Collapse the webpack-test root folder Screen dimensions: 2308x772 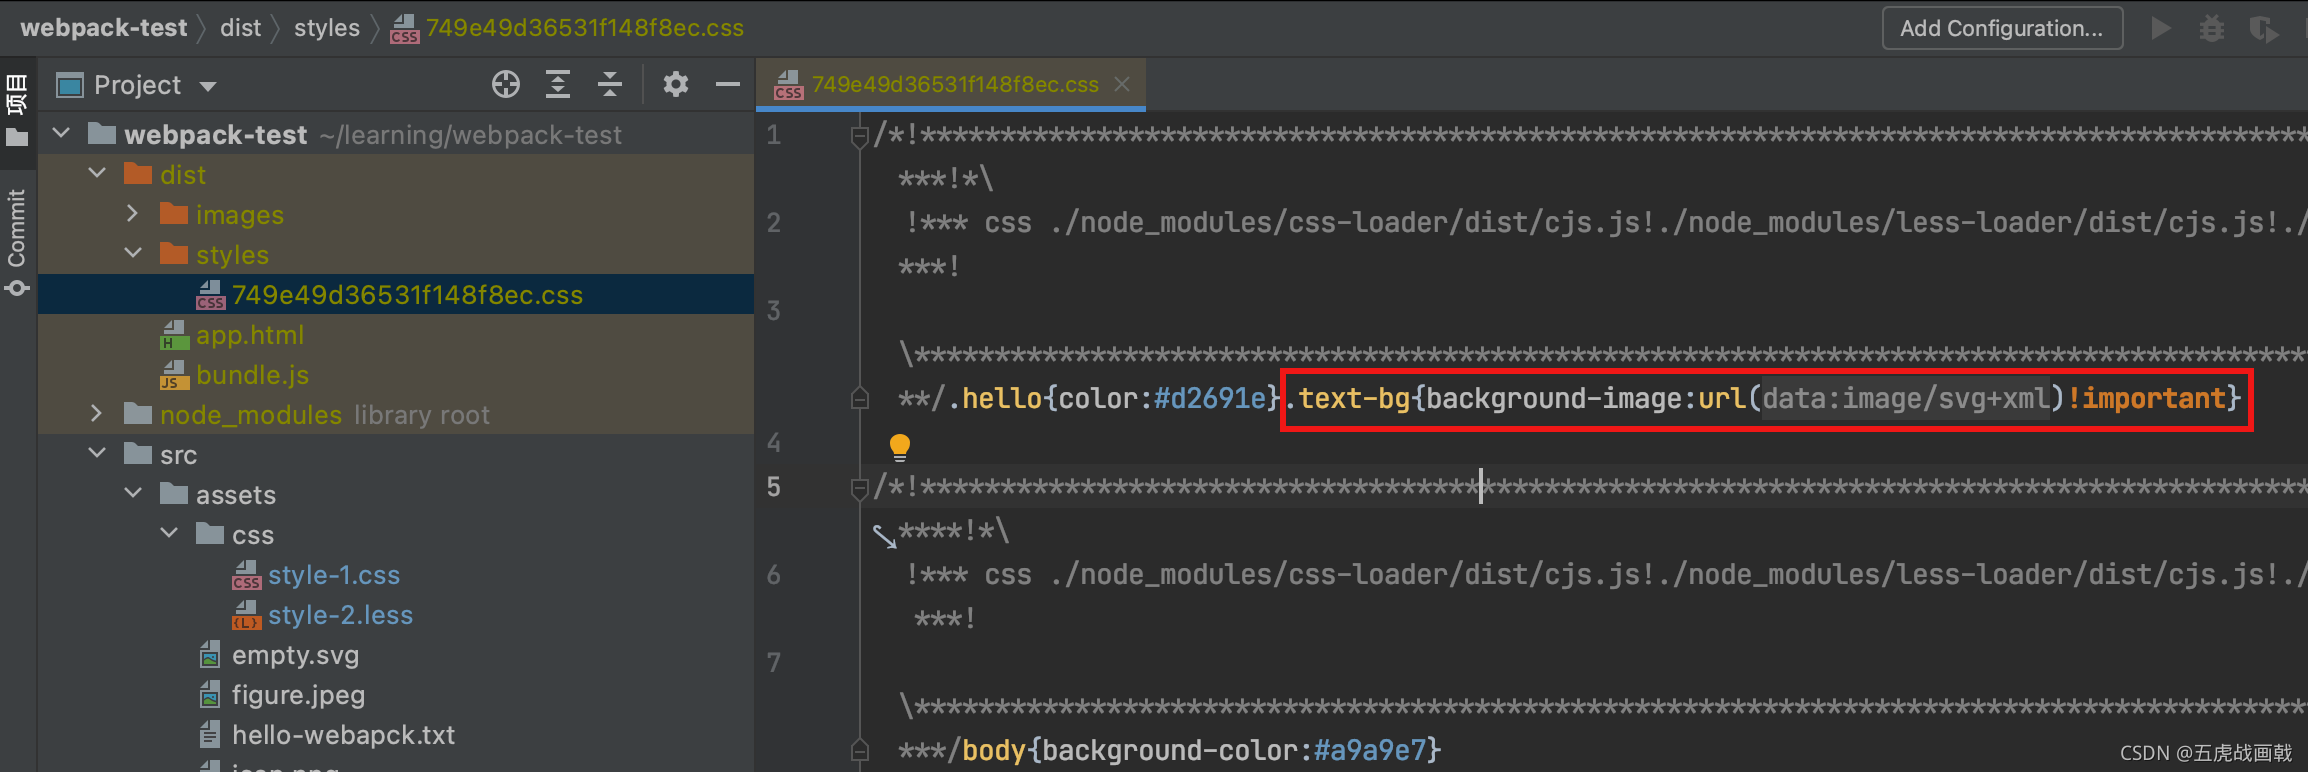[61, 133]
